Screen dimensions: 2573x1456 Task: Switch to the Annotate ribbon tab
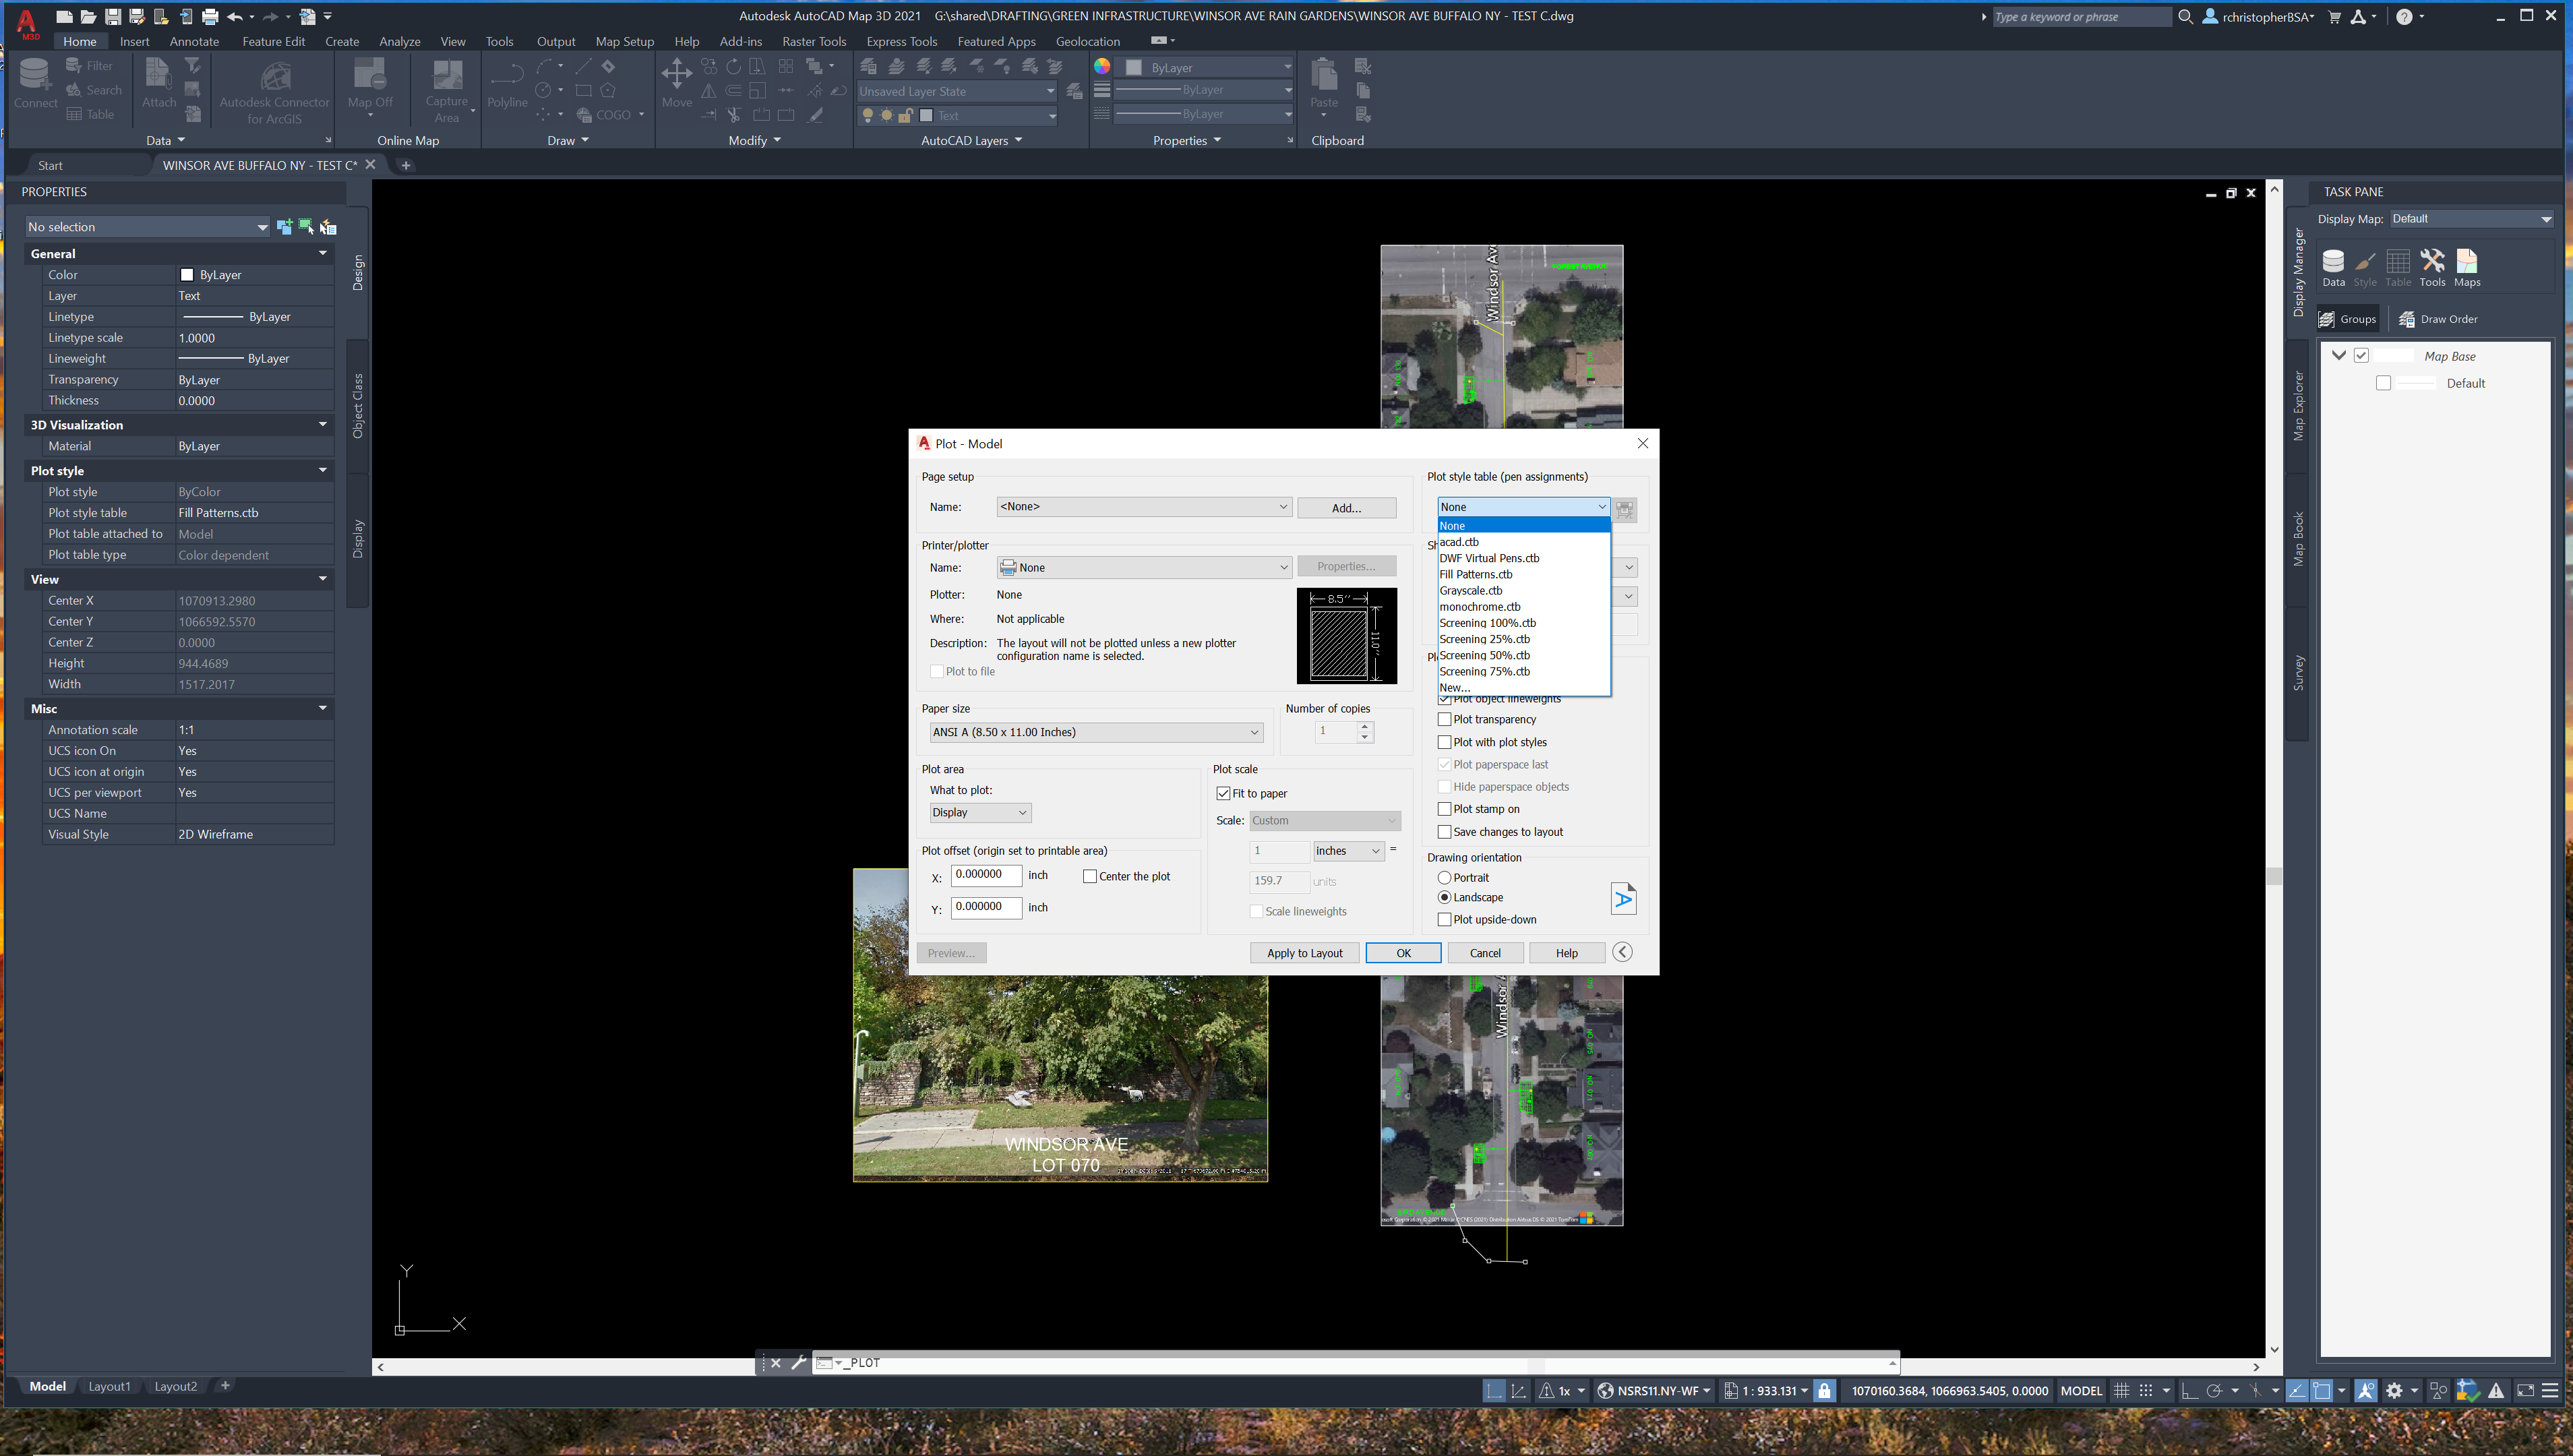[x=193, y=41]
